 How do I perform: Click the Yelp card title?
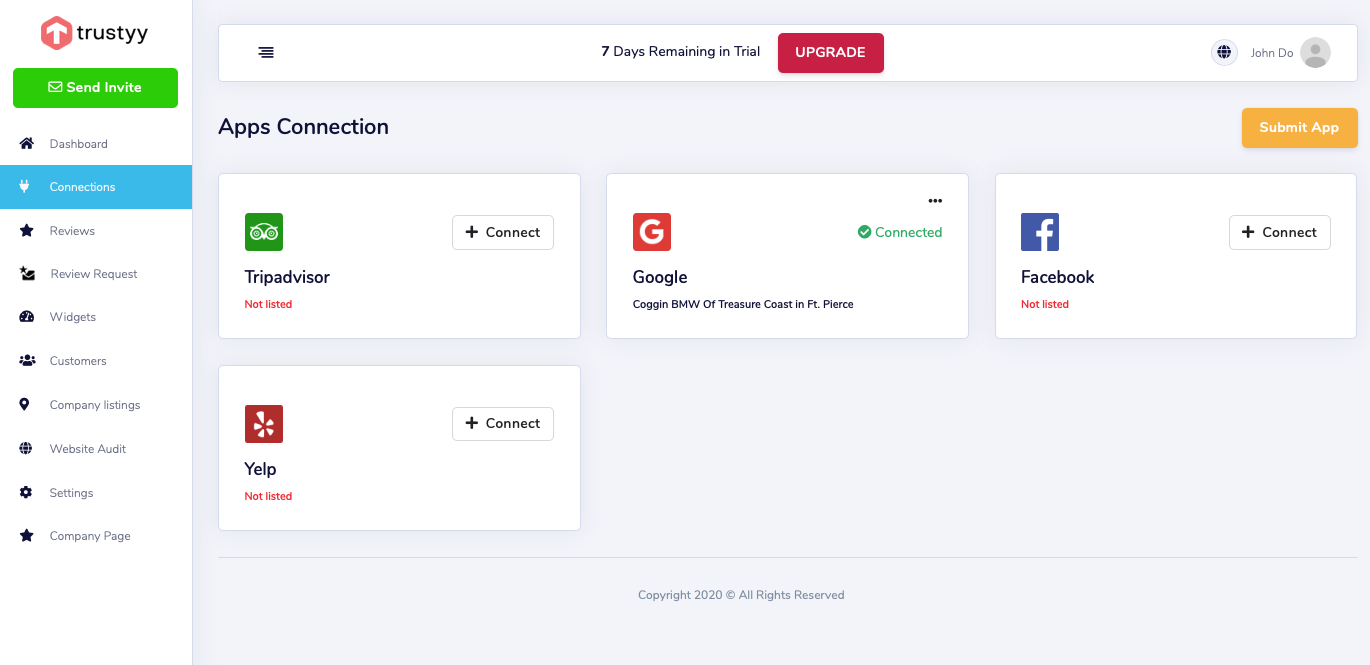[260, 469]
